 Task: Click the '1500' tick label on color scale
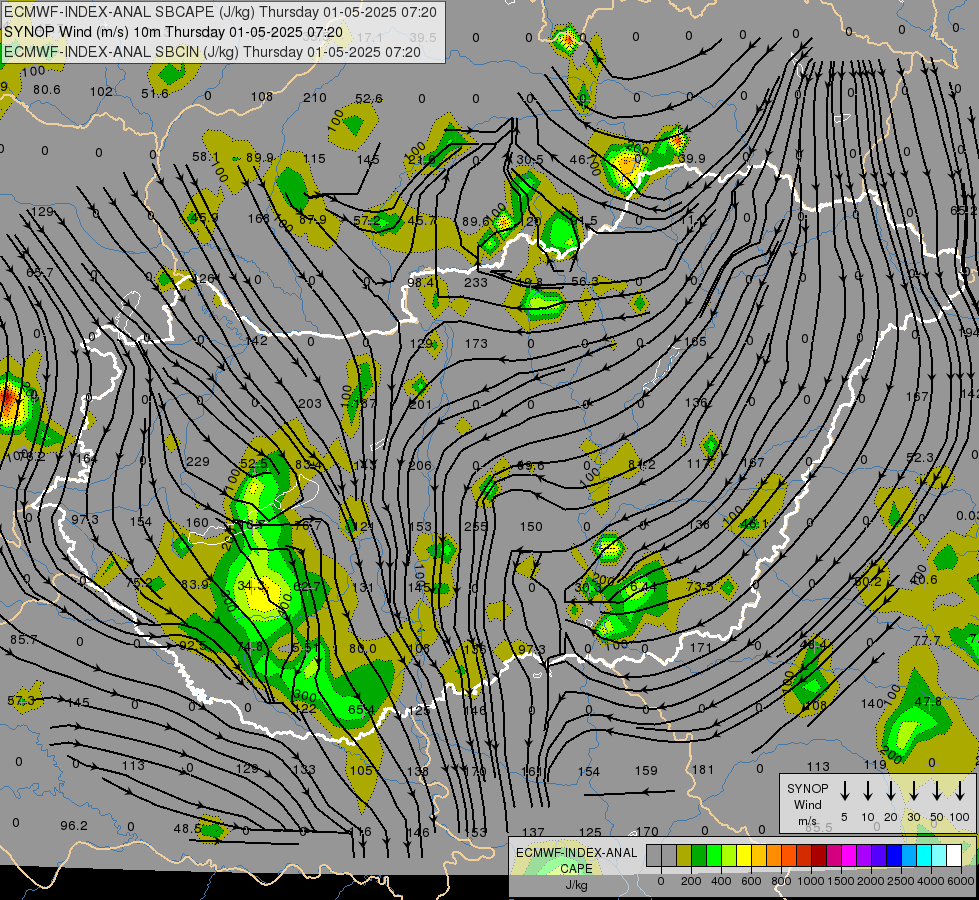coord(840,881)
